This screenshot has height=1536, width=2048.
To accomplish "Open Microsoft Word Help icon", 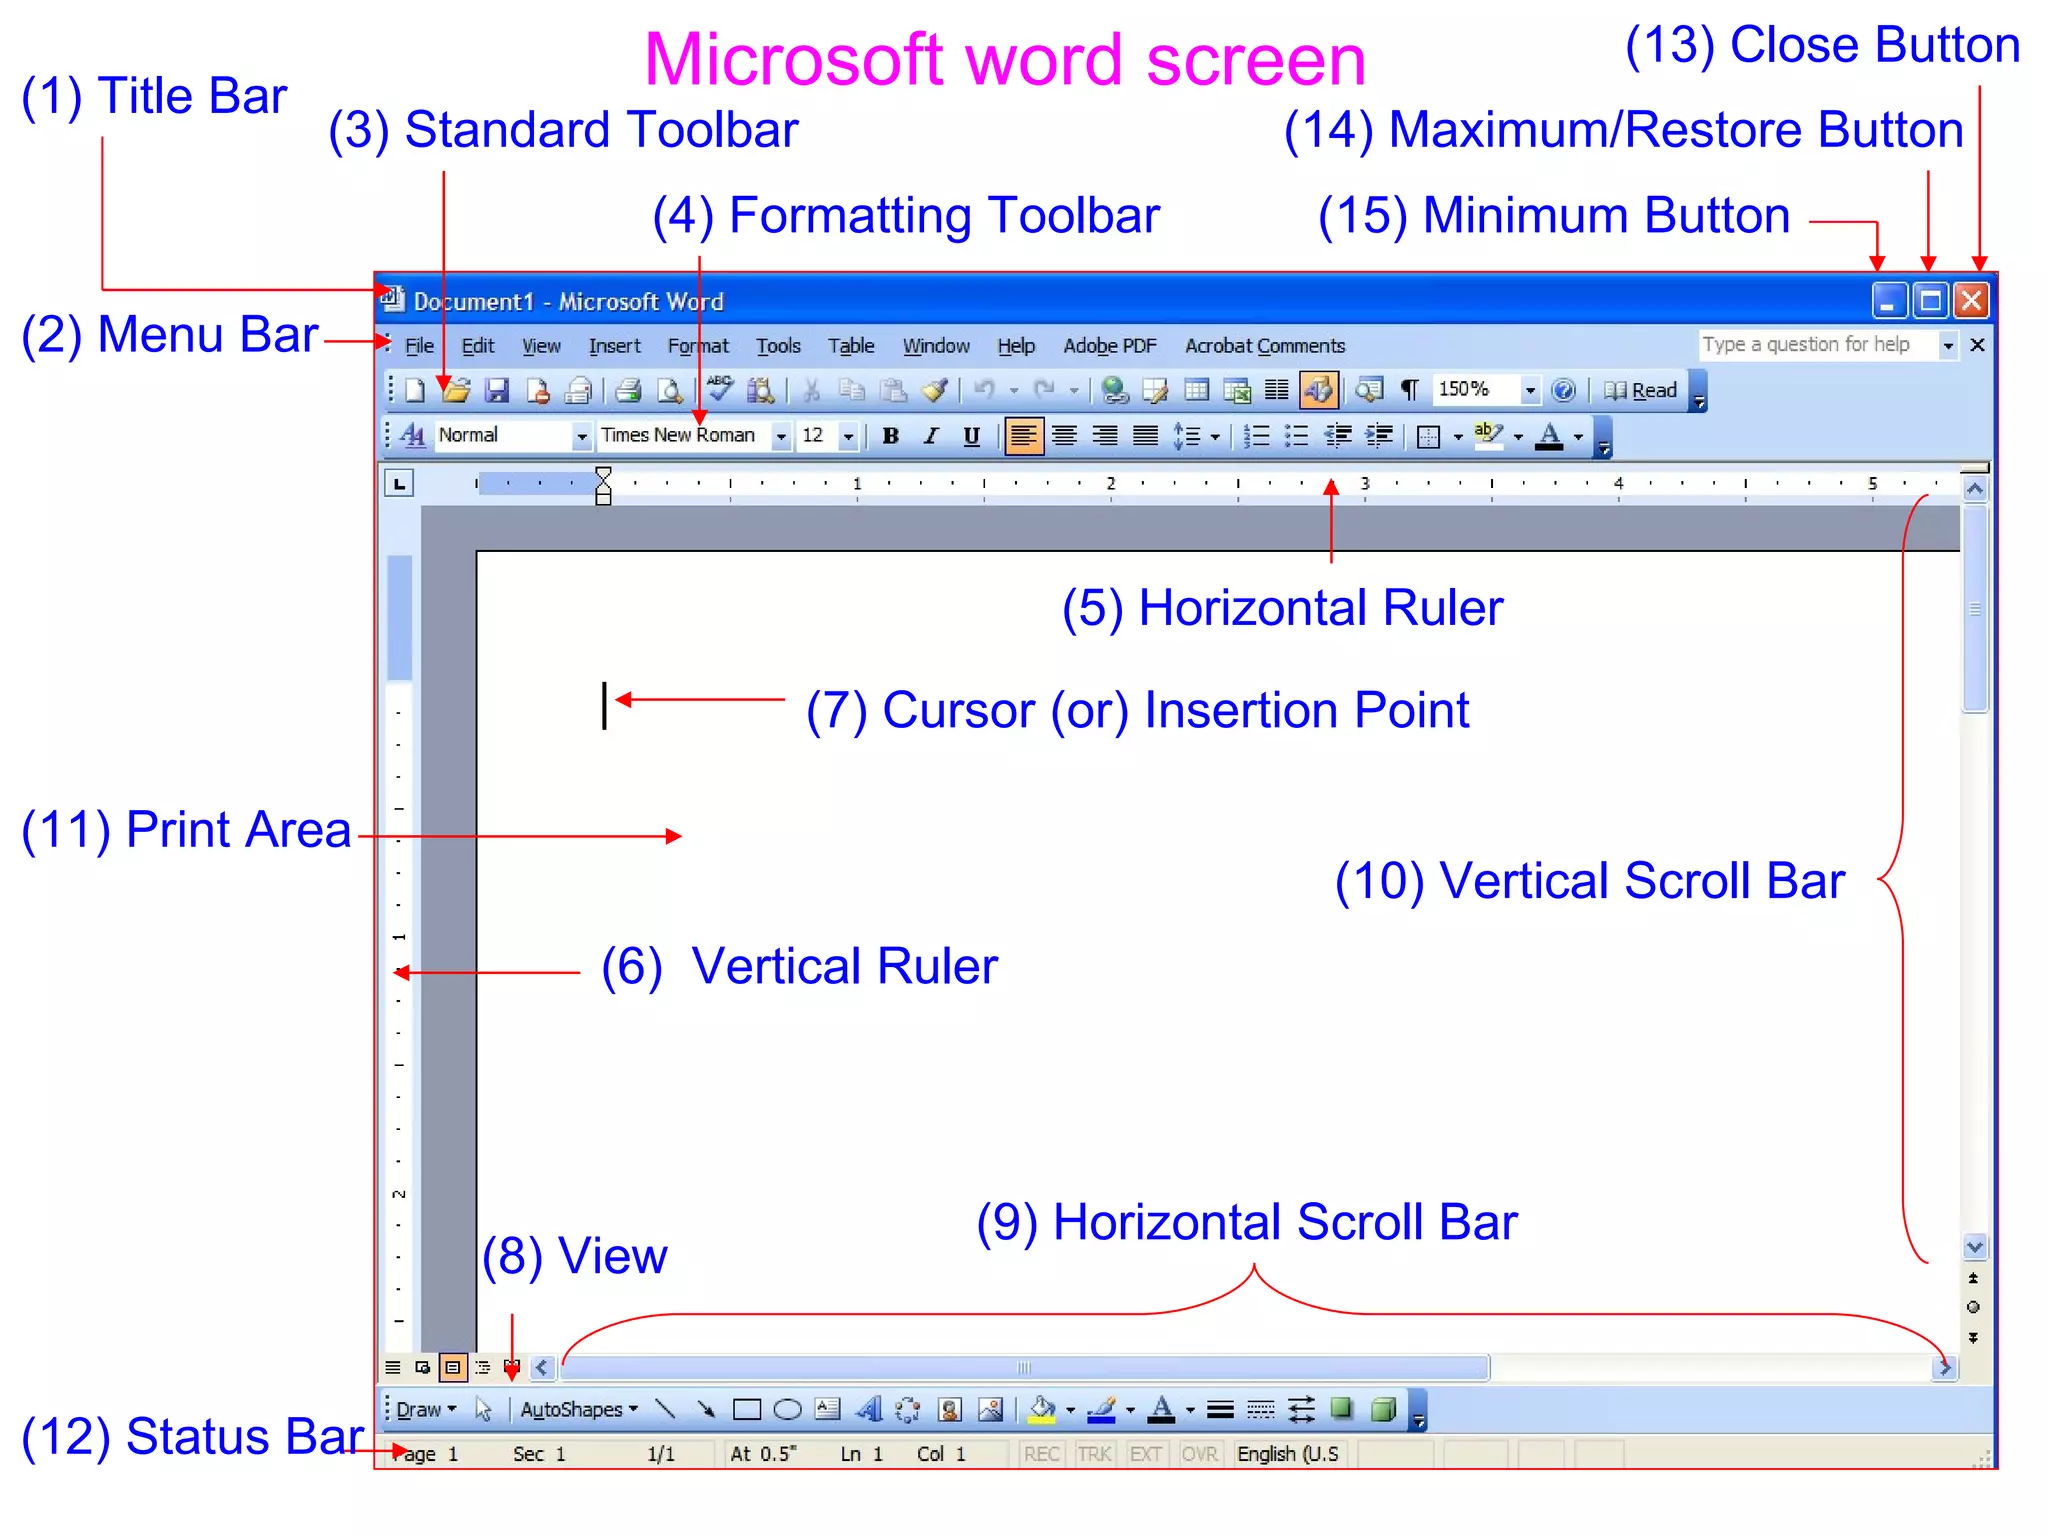I will [1564, 391].
